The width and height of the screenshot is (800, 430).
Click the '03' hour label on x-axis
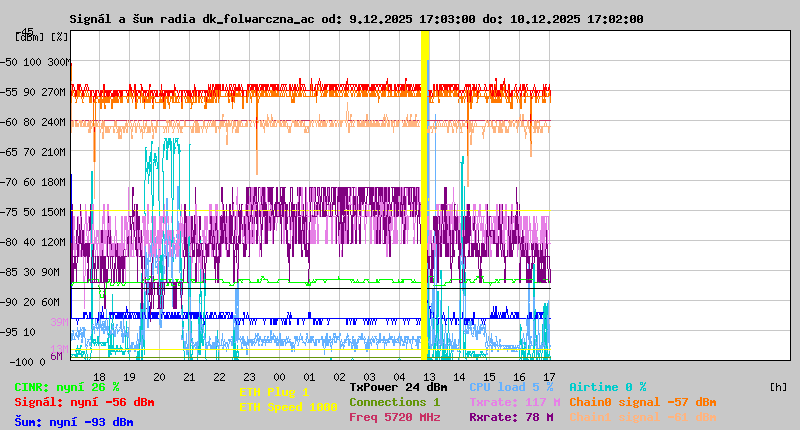[x=369, y=377]
